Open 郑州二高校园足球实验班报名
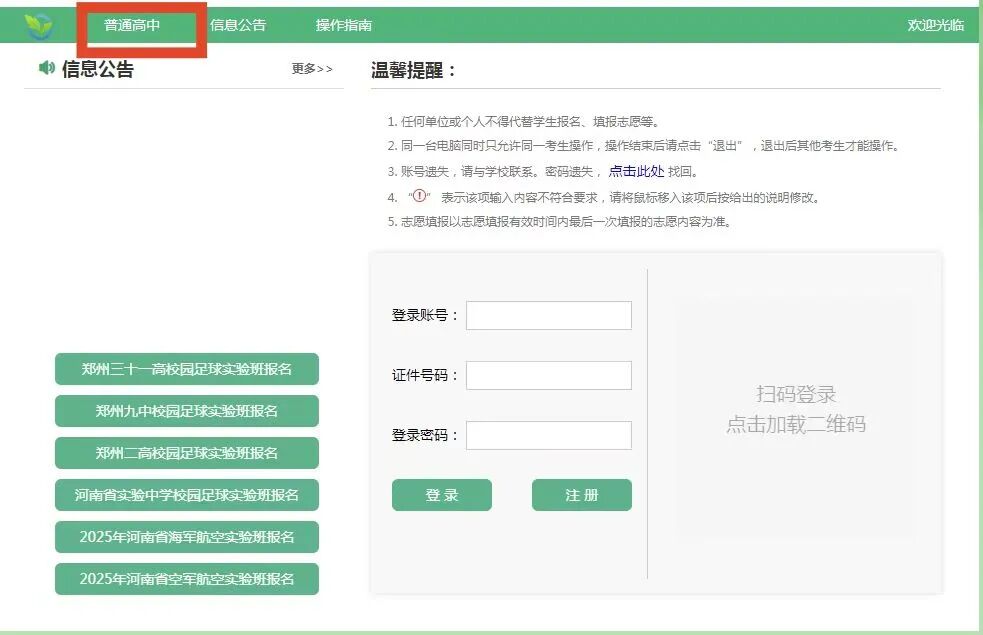This screenshot has width=983, height=635. (187, 453)
